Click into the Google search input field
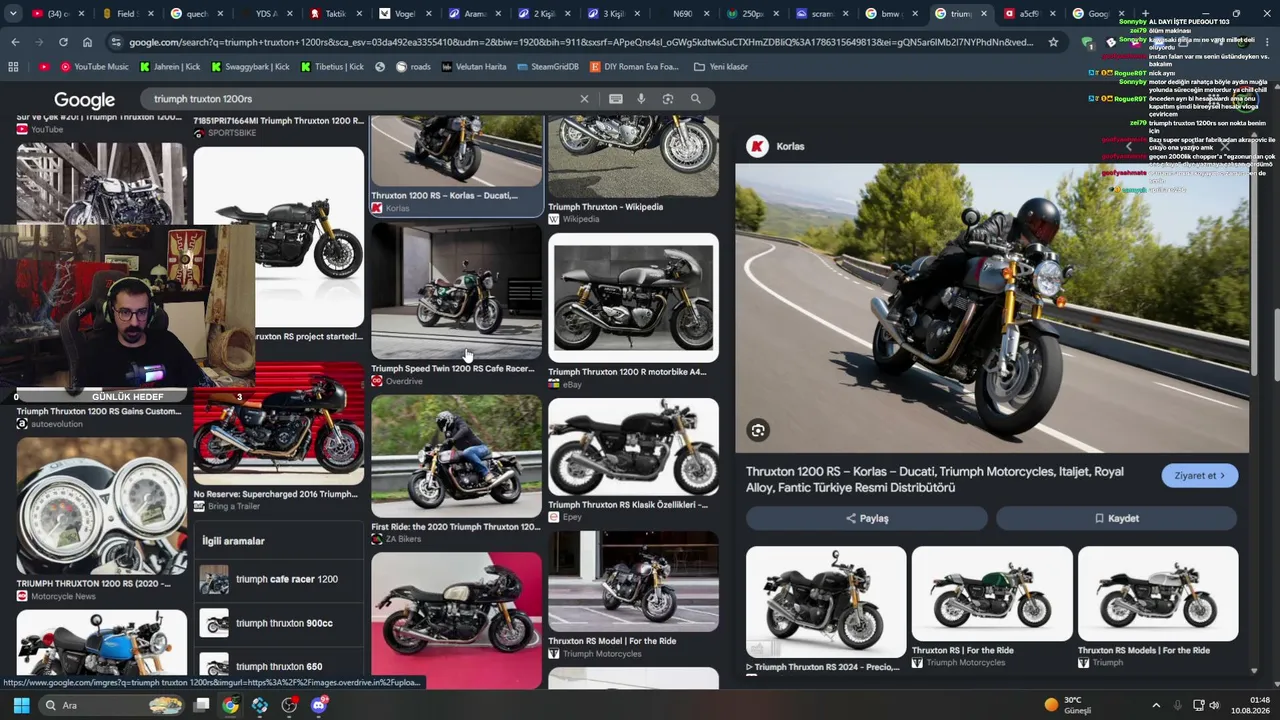1280x720 pixels. pyautogui.click(x=360, y=99)
